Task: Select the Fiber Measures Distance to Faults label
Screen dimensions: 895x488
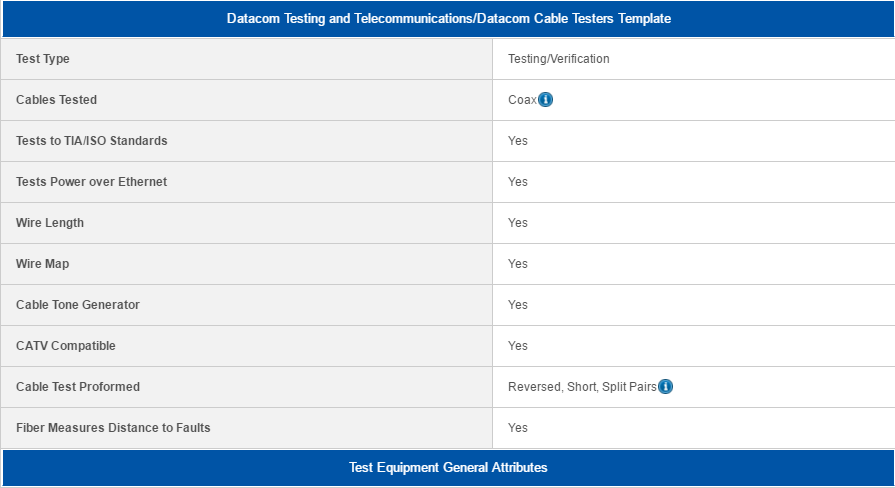Action: pyautogui.click(x=113, y=428)
